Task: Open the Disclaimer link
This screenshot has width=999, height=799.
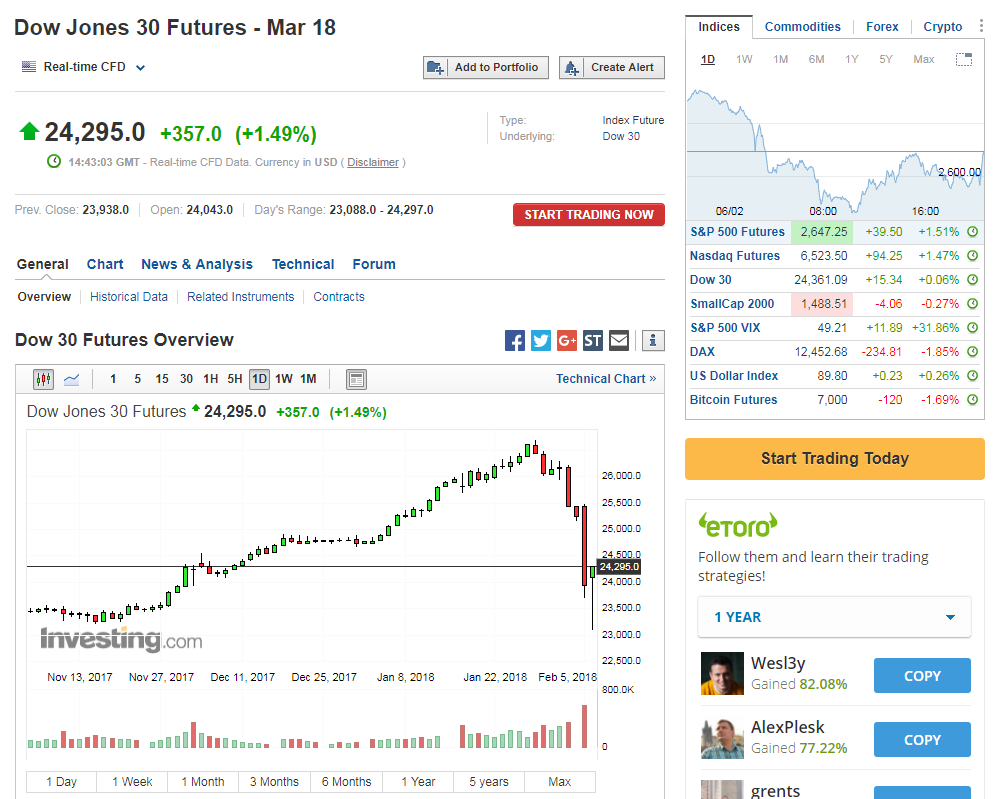Action: tap(373, 162)
